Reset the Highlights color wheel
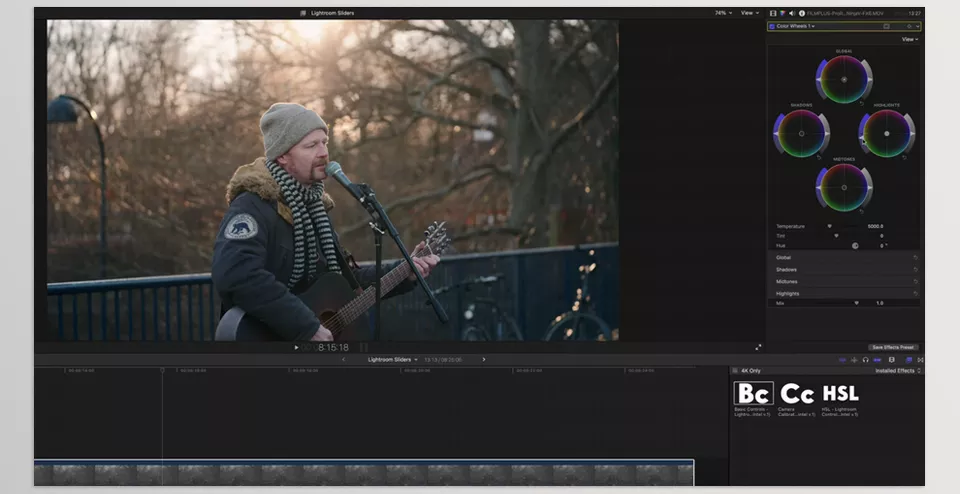 tap(904, 157)
